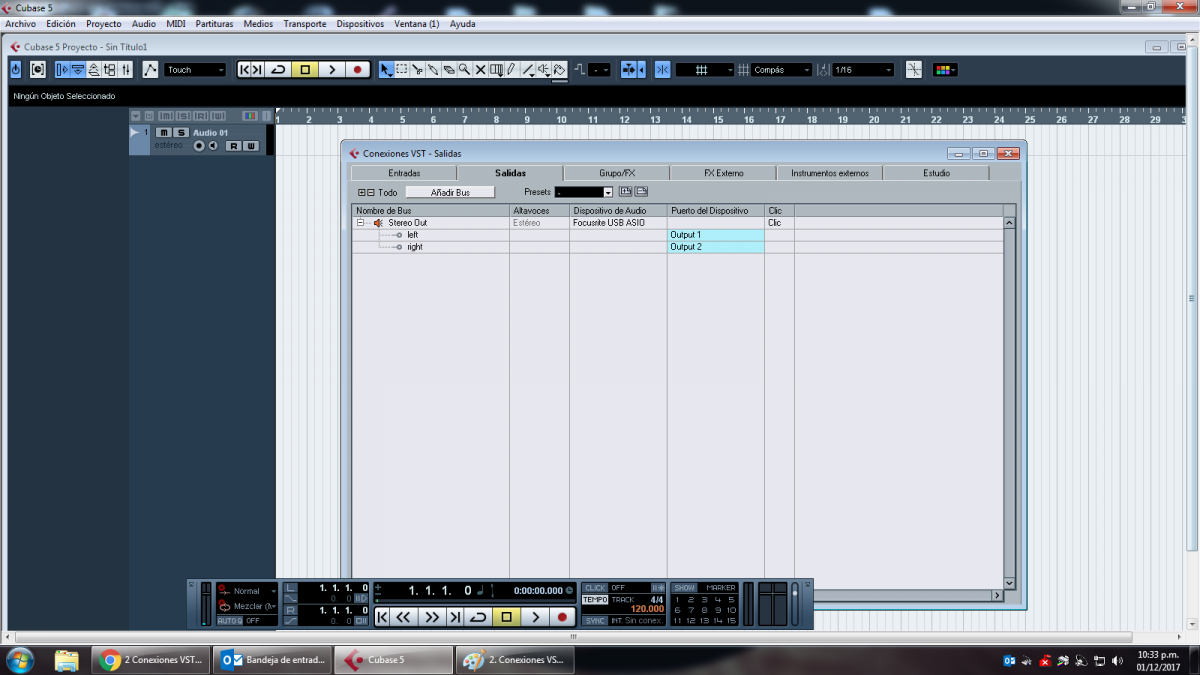Select the Mute X tool
This screenshot has height=675, width=1200.
tap(480, 69)
